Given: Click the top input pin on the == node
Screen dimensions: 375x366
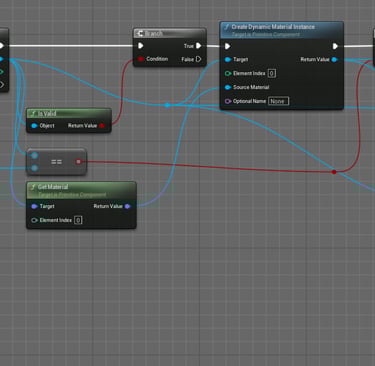Looking at the screenshot, I should [34, 155].
